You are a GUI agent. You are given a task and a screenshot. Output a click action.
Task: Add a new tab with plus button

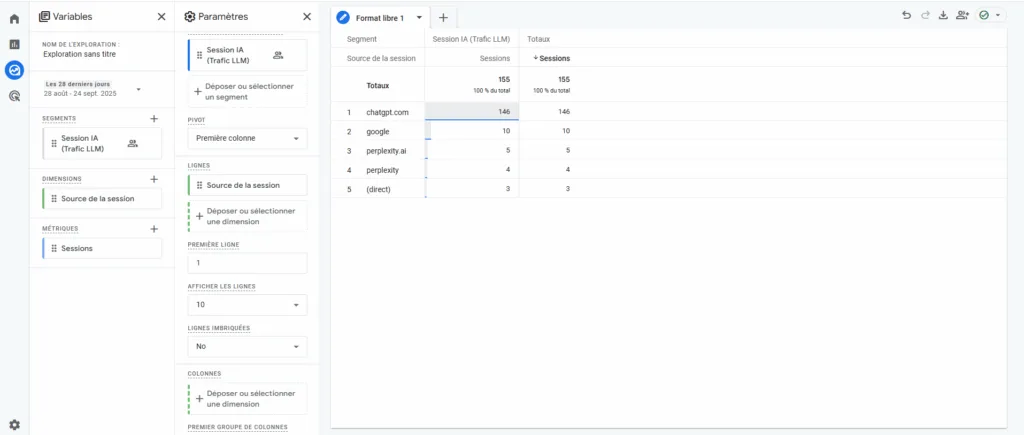pyautogui.click(x=443, y=18)
